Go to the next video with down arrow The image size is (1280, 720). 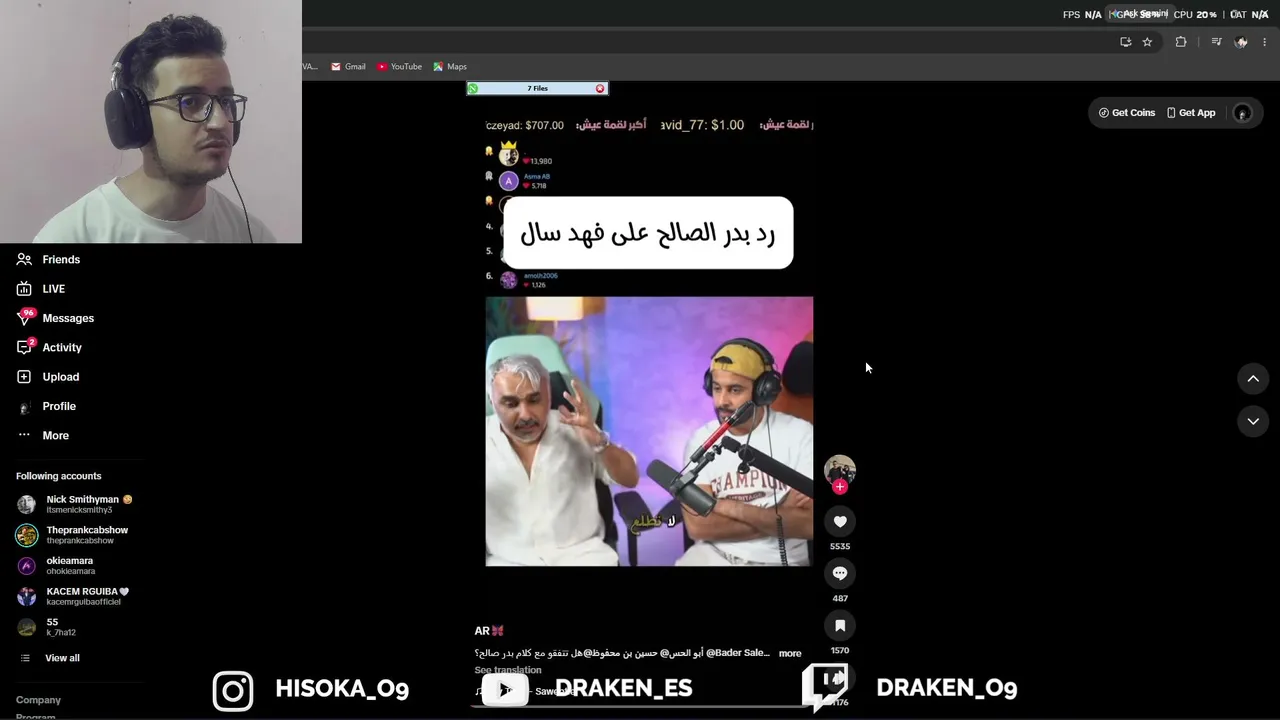tap(1253, 422)
